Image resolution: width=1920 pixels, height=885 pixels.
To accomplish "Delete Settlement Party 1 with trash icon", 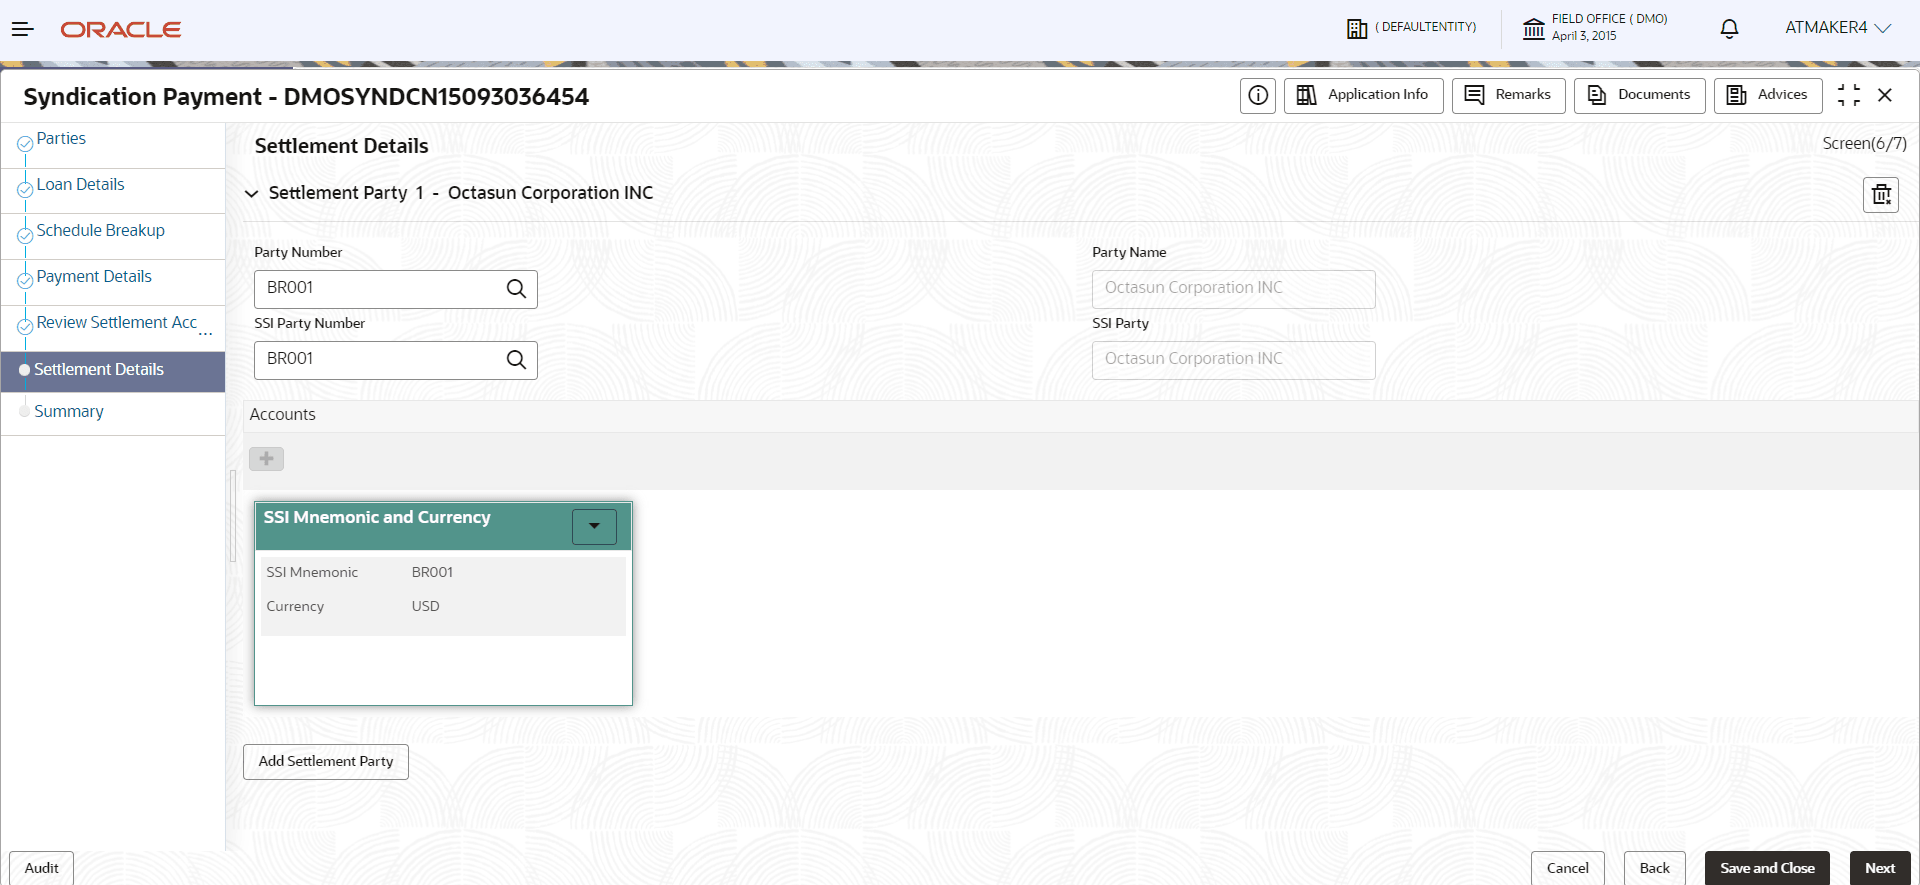I will pyautogui.click(x=1881, y=195).
